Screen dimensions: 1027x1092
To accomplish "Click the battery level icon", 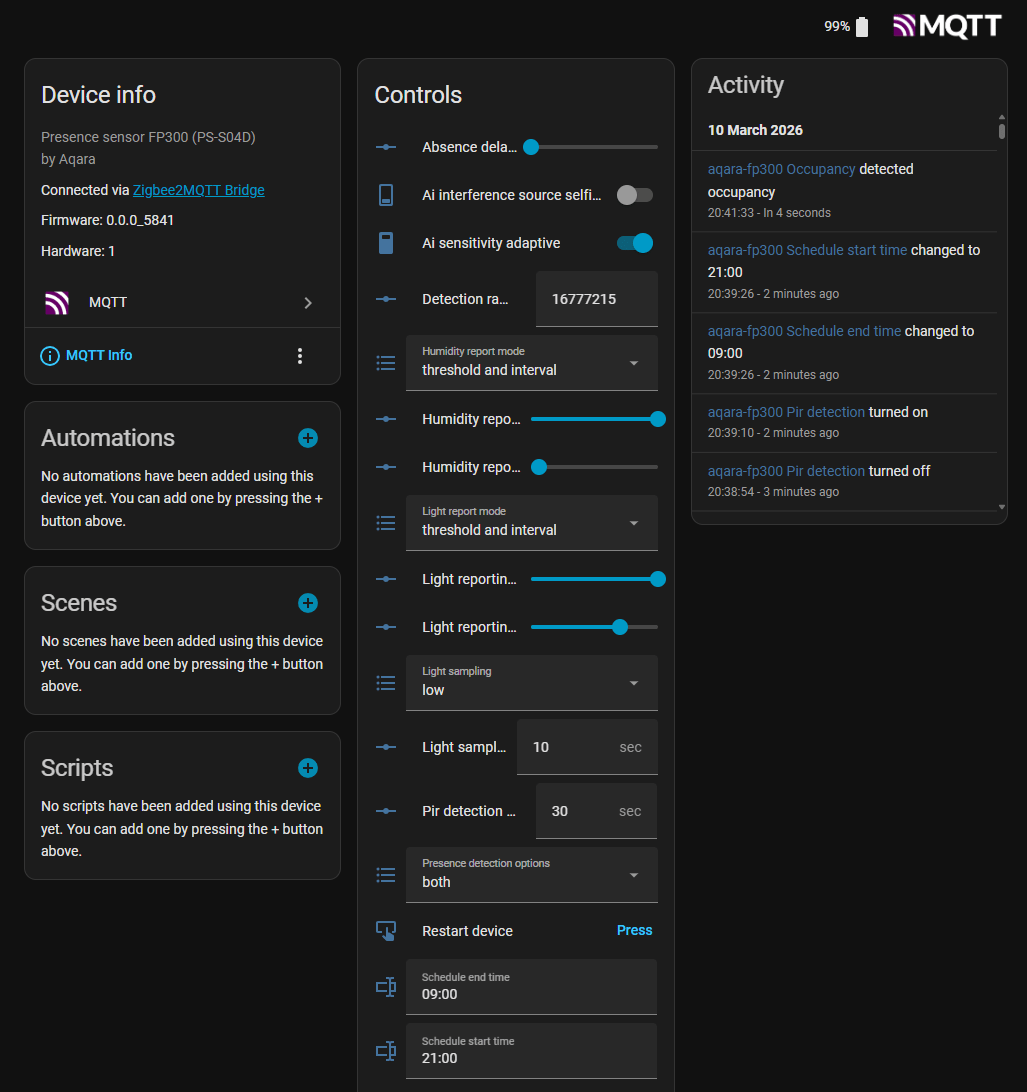I will click(862, 27).
